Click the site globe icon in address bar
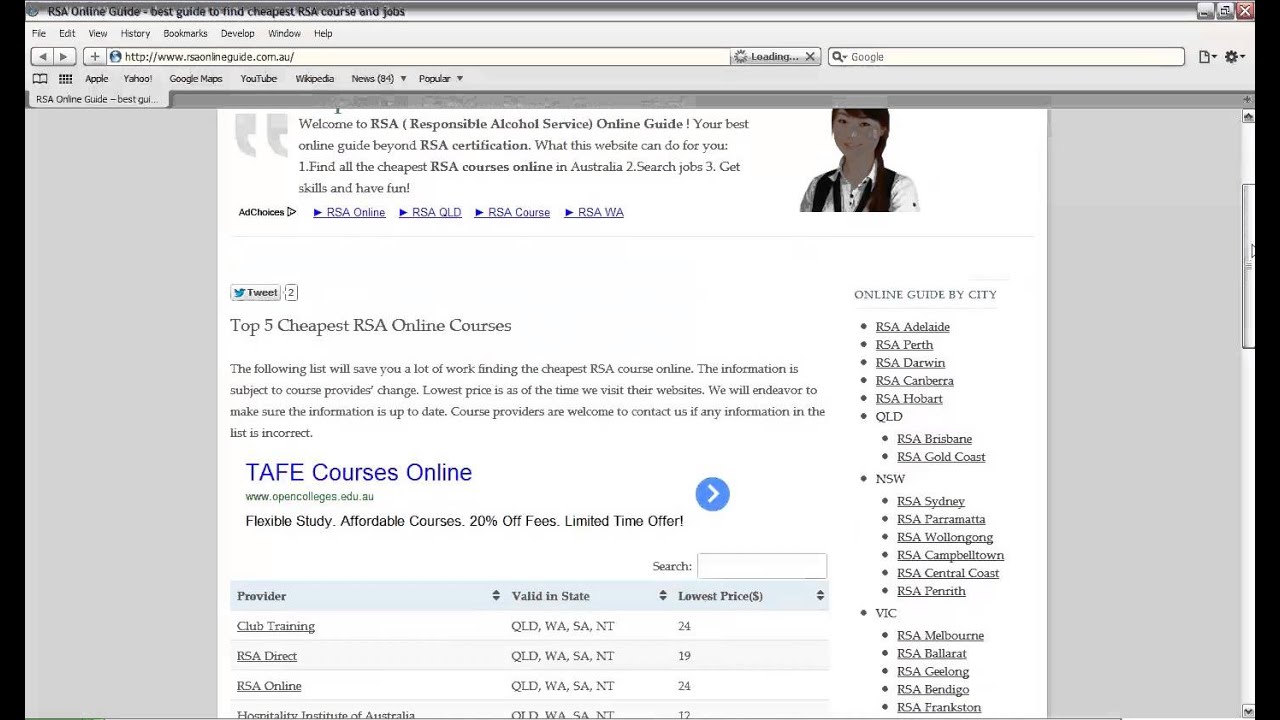The width and height of the screenshot is (1280, 720). (x=115, y=57)
